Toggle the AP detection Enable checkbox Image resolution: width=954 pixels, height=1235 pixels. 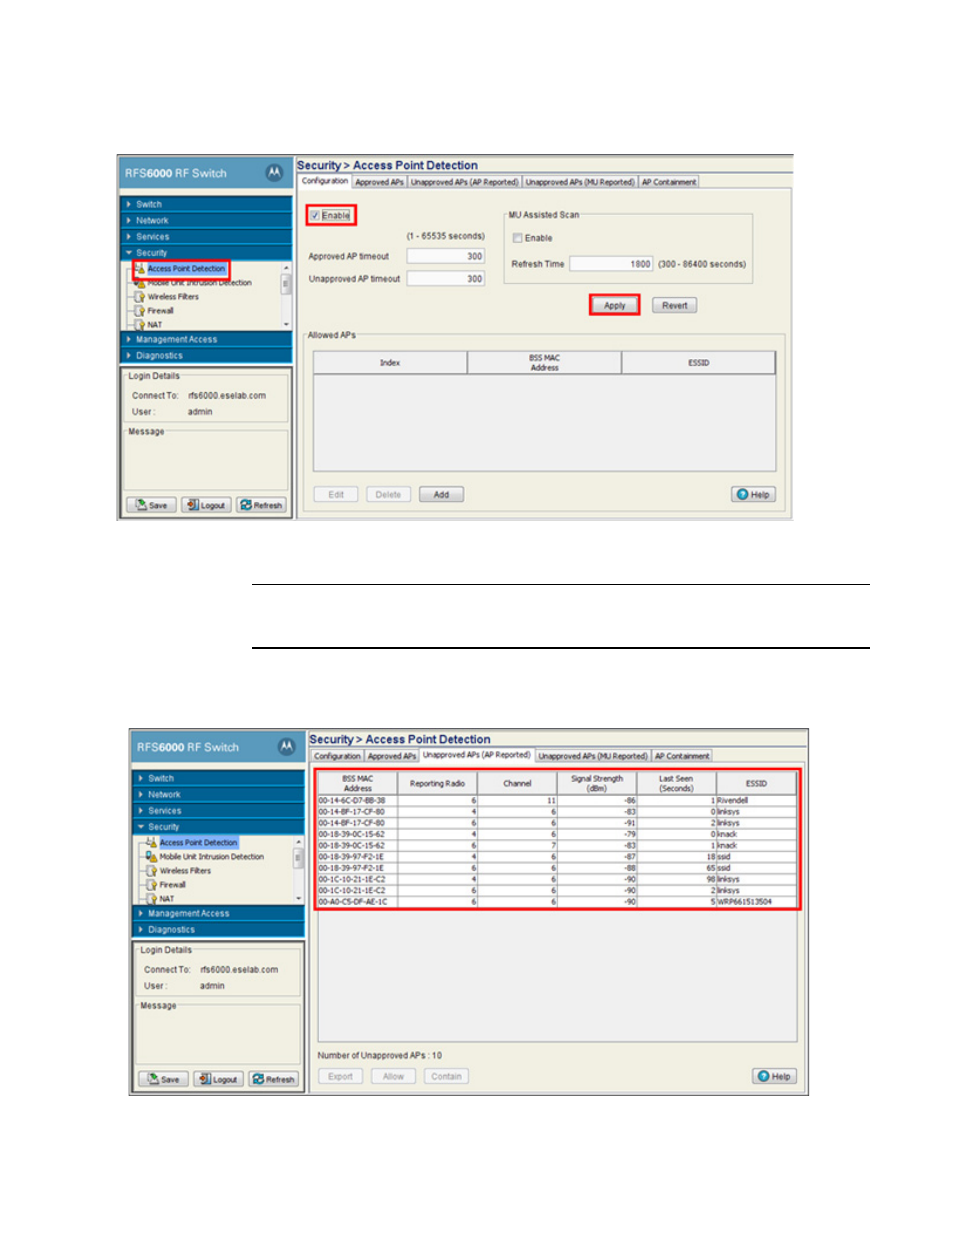pos(315,216)
